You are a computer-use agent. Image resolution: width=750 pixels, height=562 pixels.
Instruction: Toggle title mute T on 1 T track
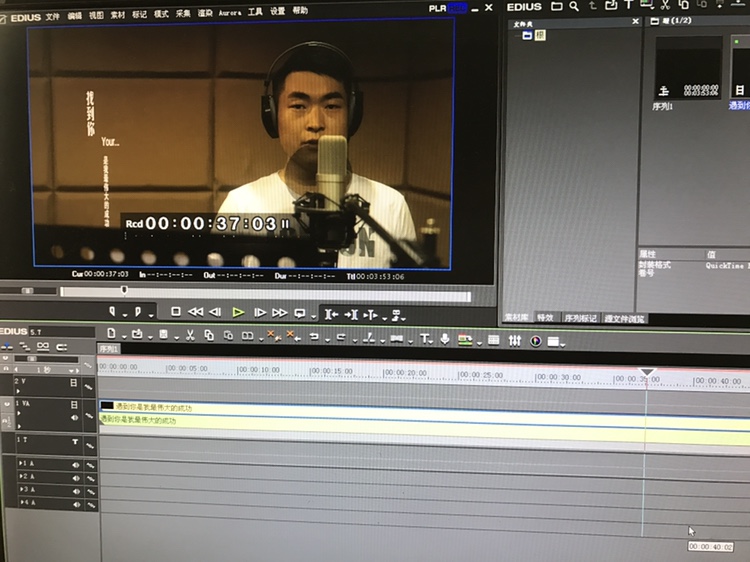pos(75,442)
